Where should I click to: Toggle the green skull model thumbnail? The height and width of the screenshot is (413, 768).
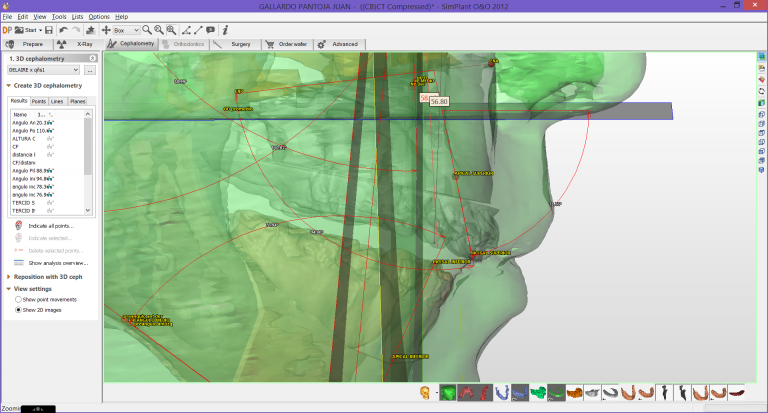tap(447, 393)
